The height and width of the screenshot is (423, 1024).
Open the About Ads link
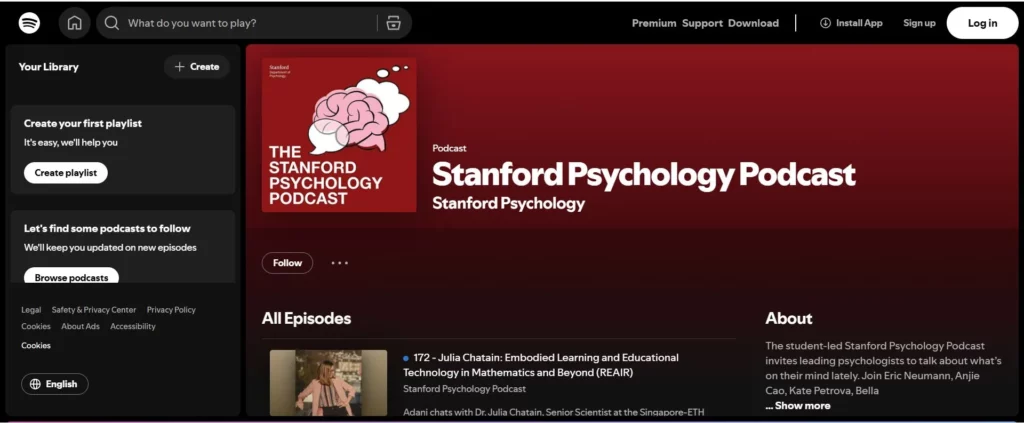[x=80, y=326]
